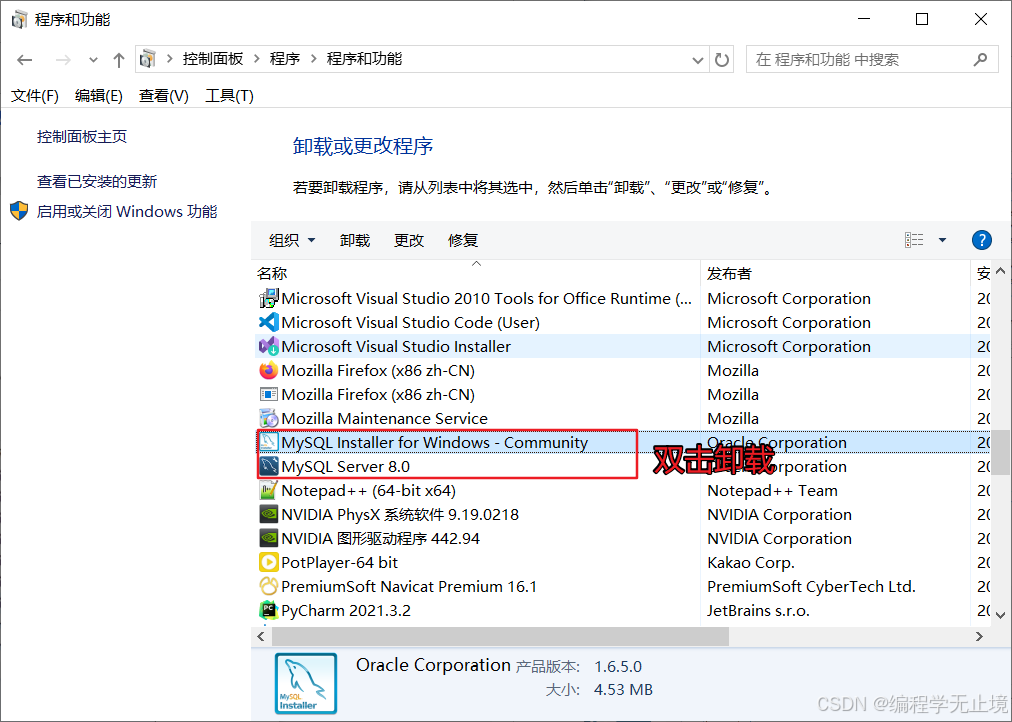Click the address bar control panel icon

148,59
